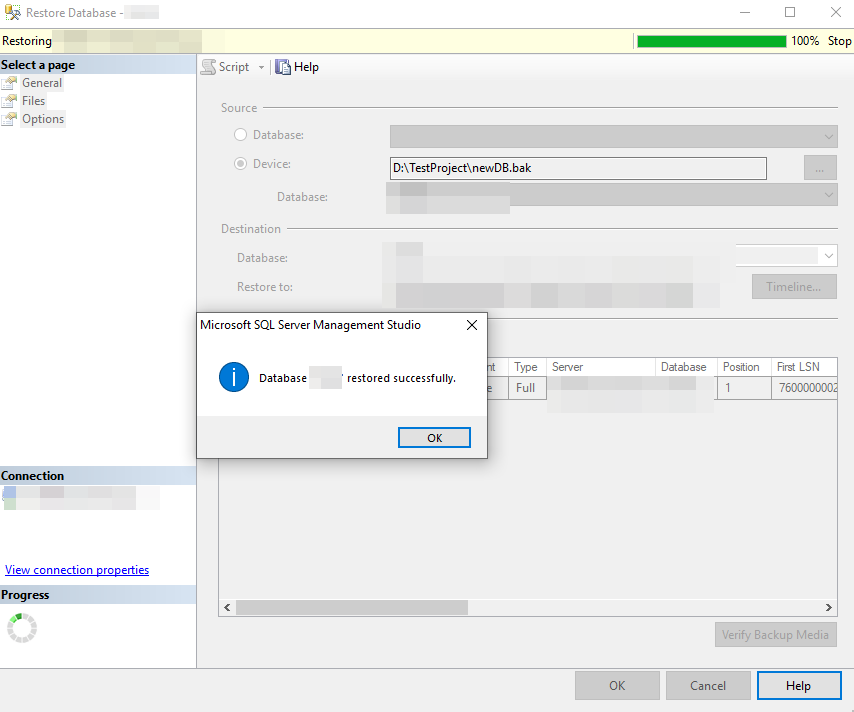Open the Options page
Viewport: 854px width, 712px height.
pyautogui.click(x=43, y=119)
